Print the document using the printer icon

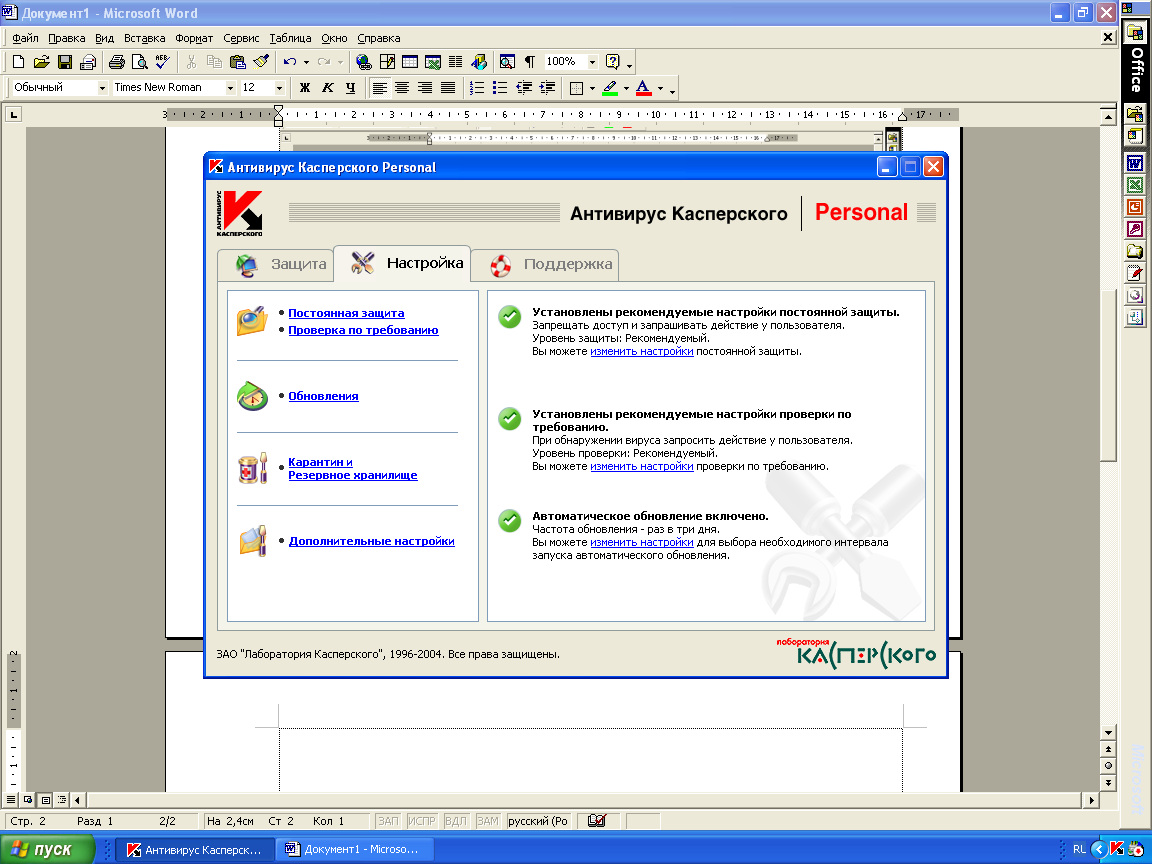tap(117, 62)
